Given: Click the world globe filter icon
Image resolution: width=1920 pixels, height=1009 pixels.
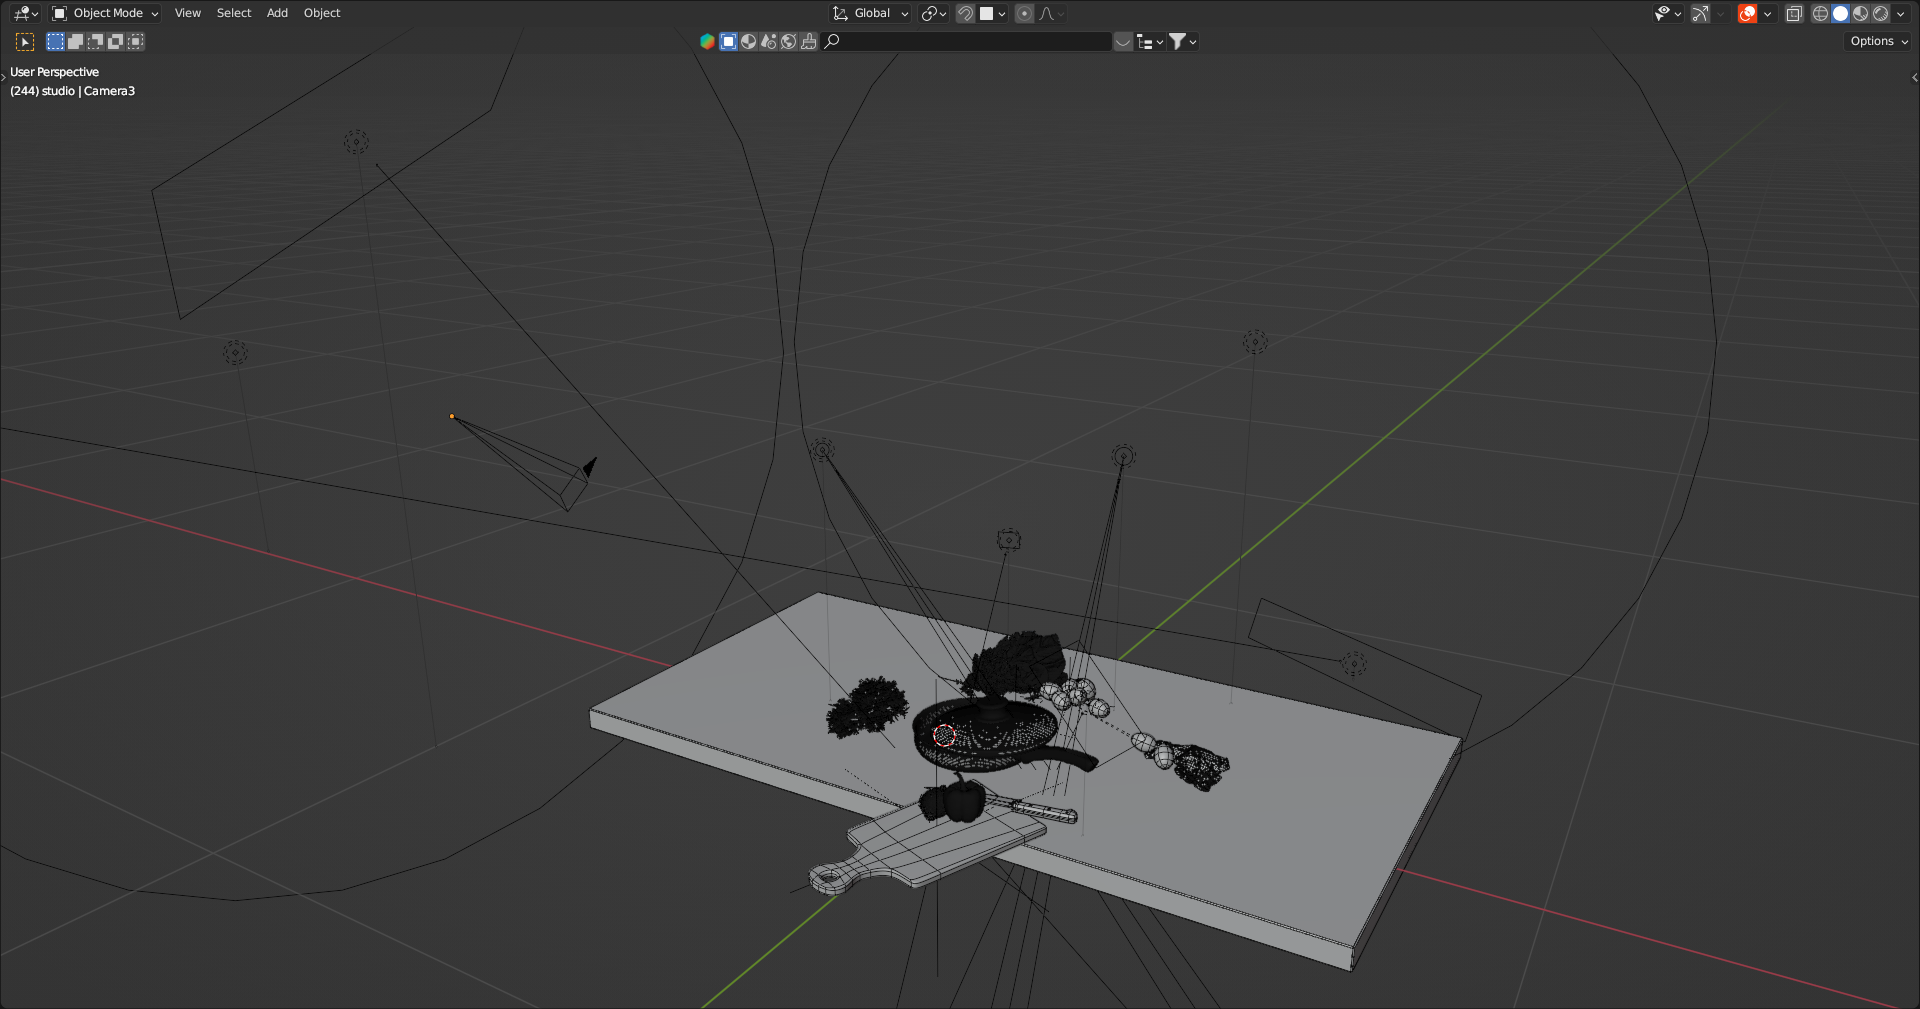Looking at the screenshot, I should click(788, 42).
